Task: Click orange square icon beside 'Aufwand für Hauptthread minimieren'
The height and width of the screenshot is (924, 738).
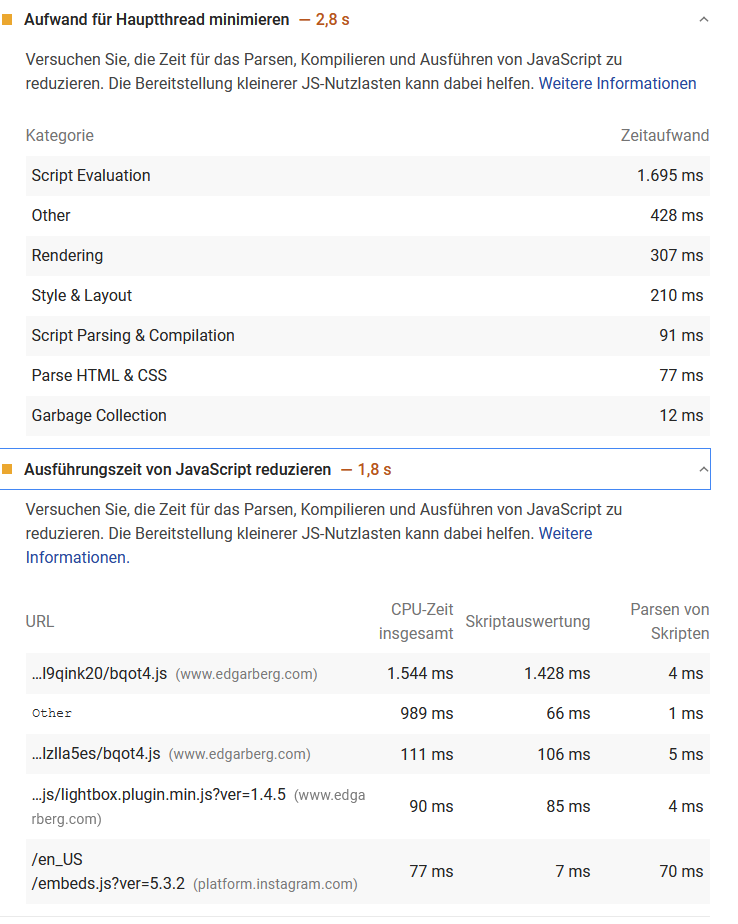Action: (7, 20)
